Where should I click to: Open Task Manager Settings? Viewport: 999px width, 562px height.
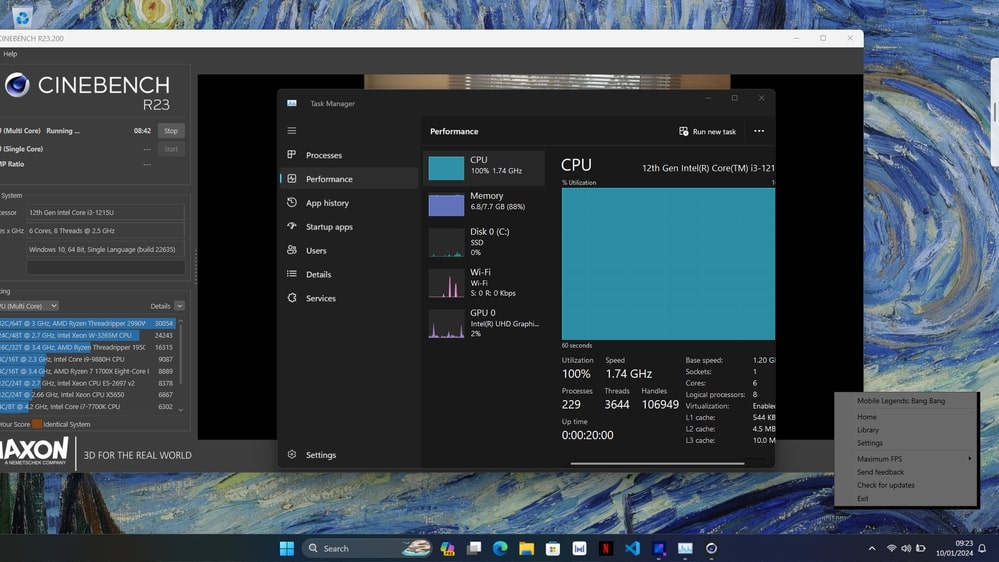tap(349, 455)
